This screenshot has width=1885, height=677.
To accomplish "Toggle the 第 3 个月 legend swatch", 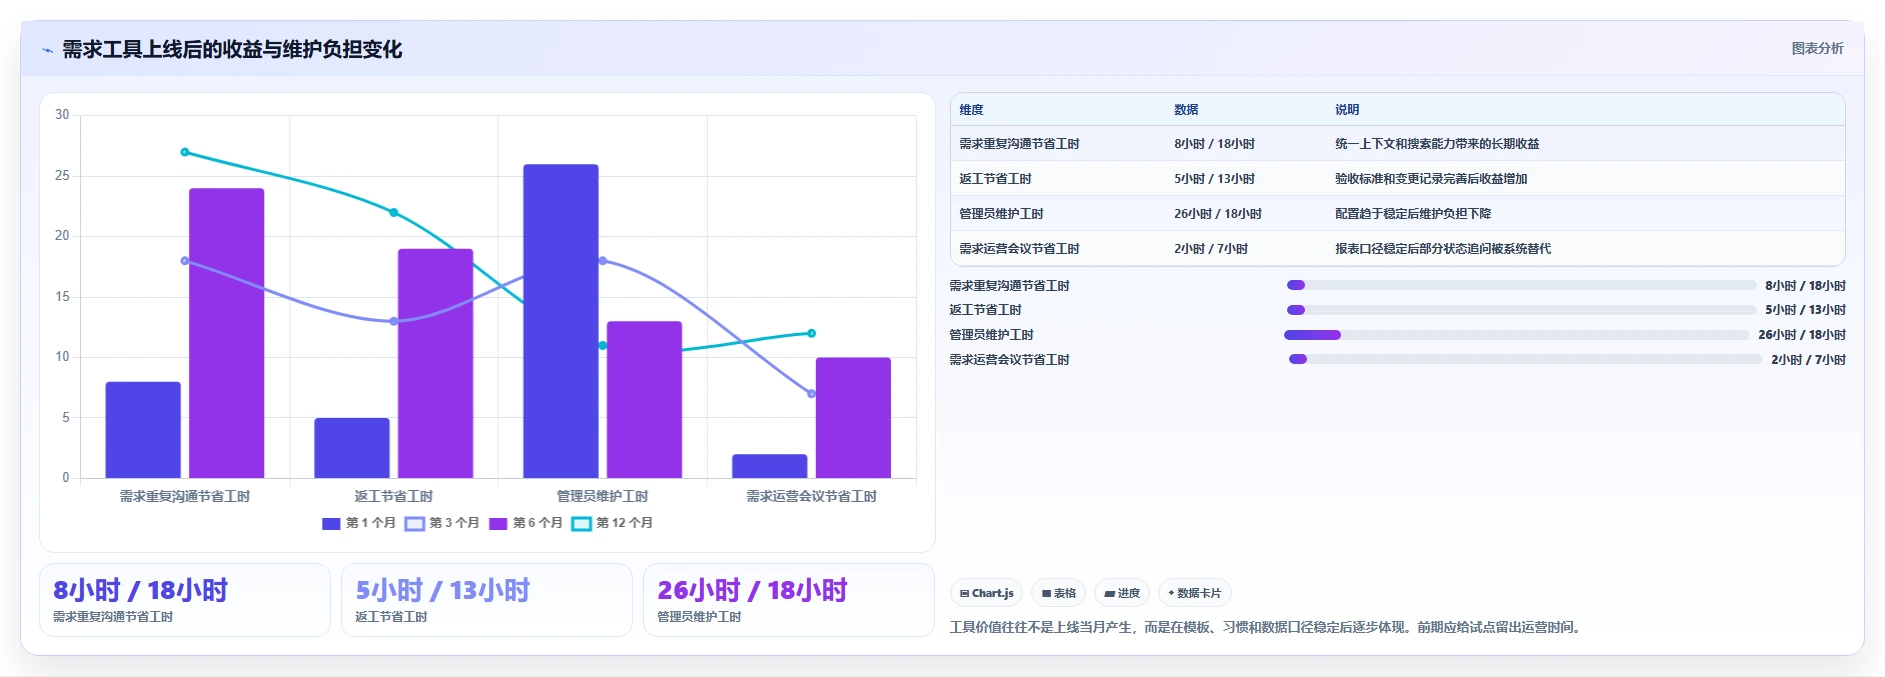I will tap(415, 523).
